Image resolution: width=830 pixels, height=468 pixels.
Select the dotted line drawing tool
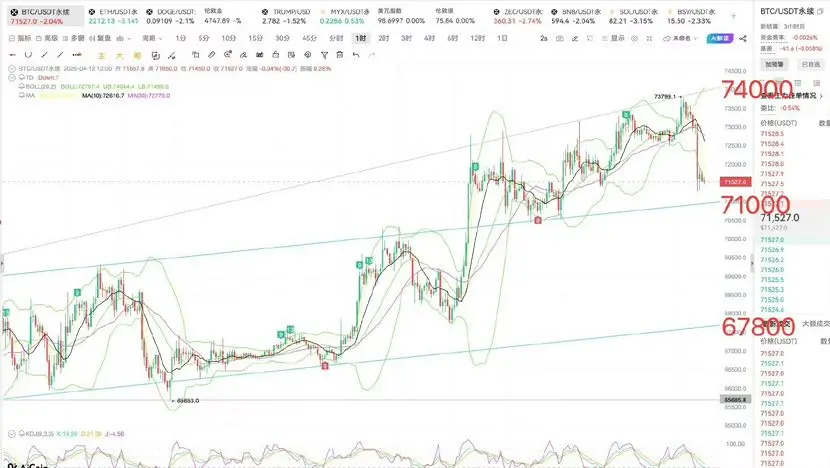(77, 55)
